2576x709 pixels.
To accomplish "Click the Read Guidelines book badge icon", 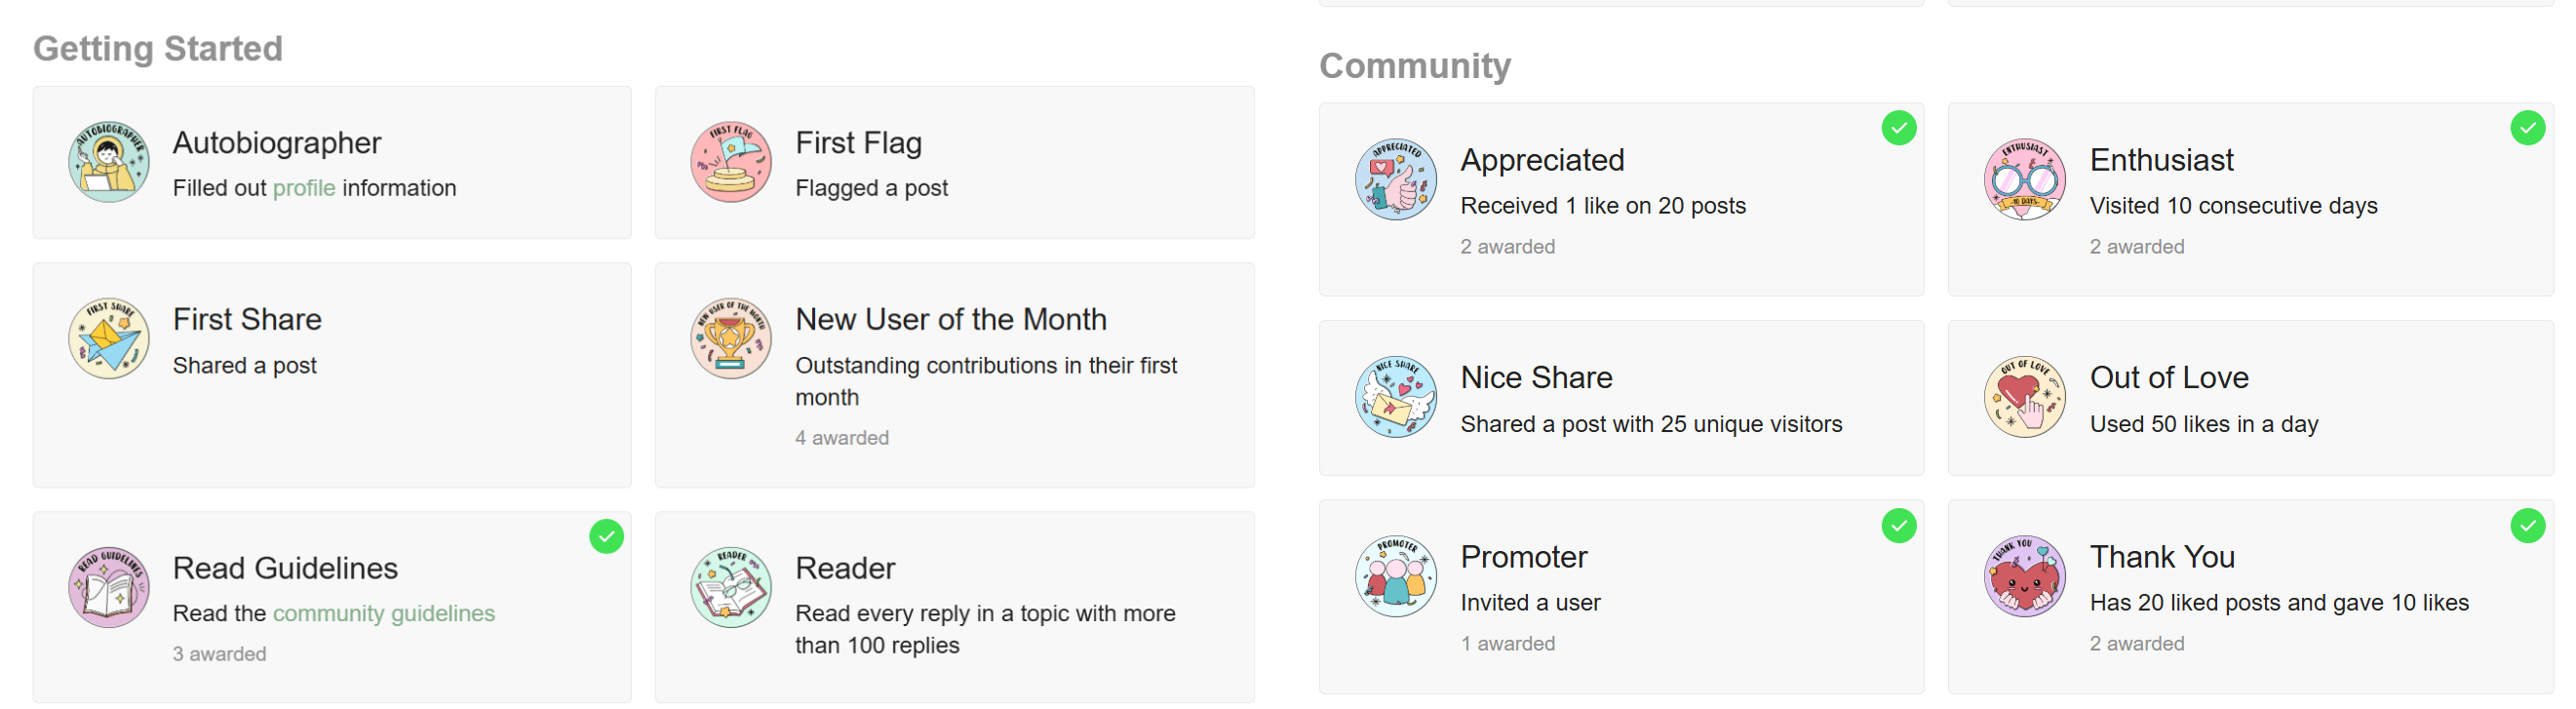I will tap(109, 587).
